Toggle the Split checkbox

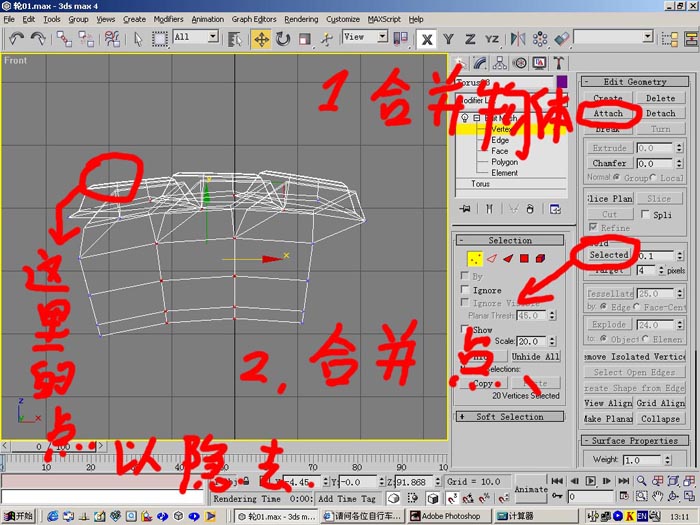tap(645, 214)
